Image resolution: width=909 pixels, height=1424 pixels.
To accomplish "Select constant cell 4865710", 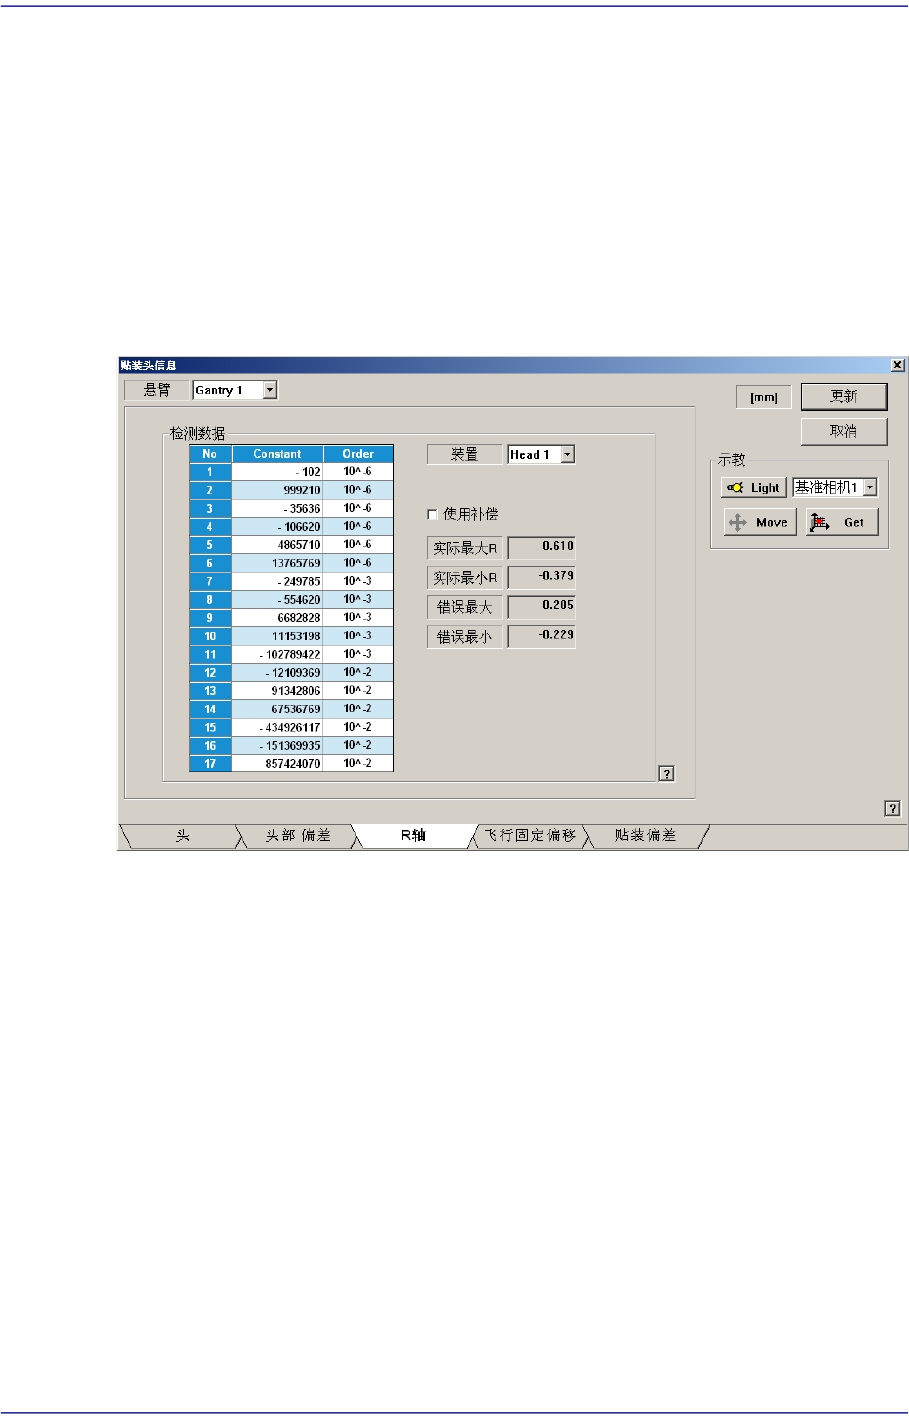I will point(277,545).
